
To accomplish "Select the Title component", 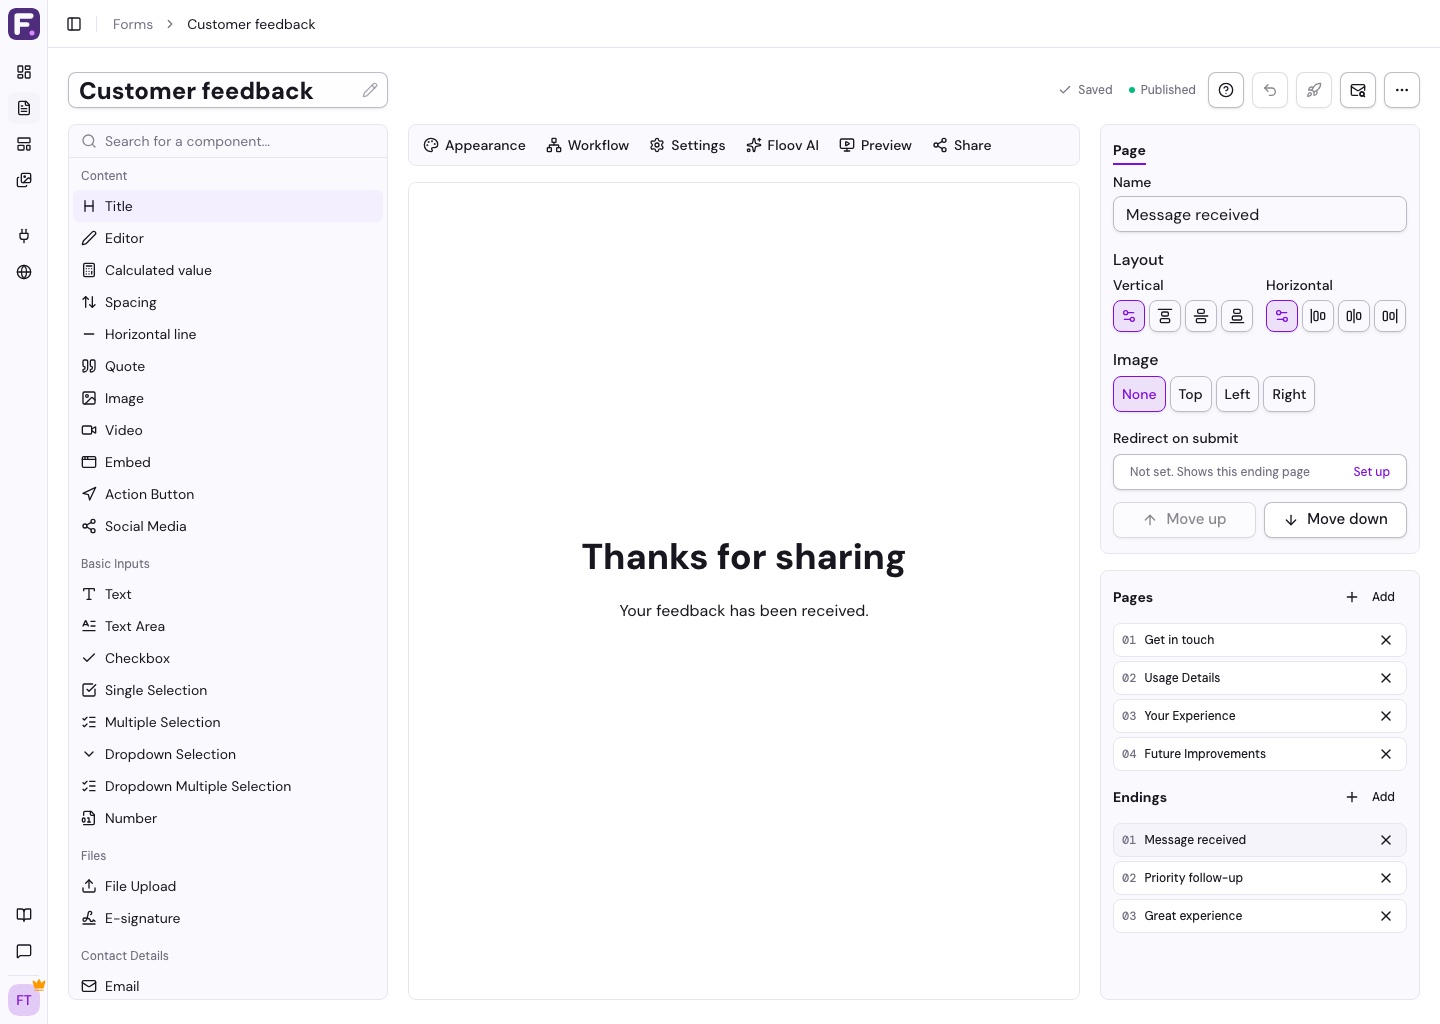I will pos(228,206).
